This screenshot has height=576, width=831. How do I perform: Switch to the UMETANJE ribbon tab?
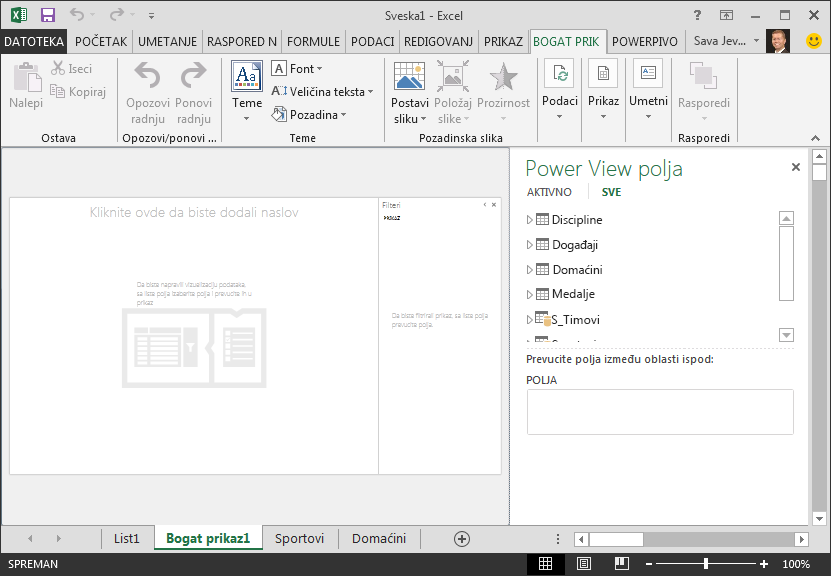click(167, 41)
